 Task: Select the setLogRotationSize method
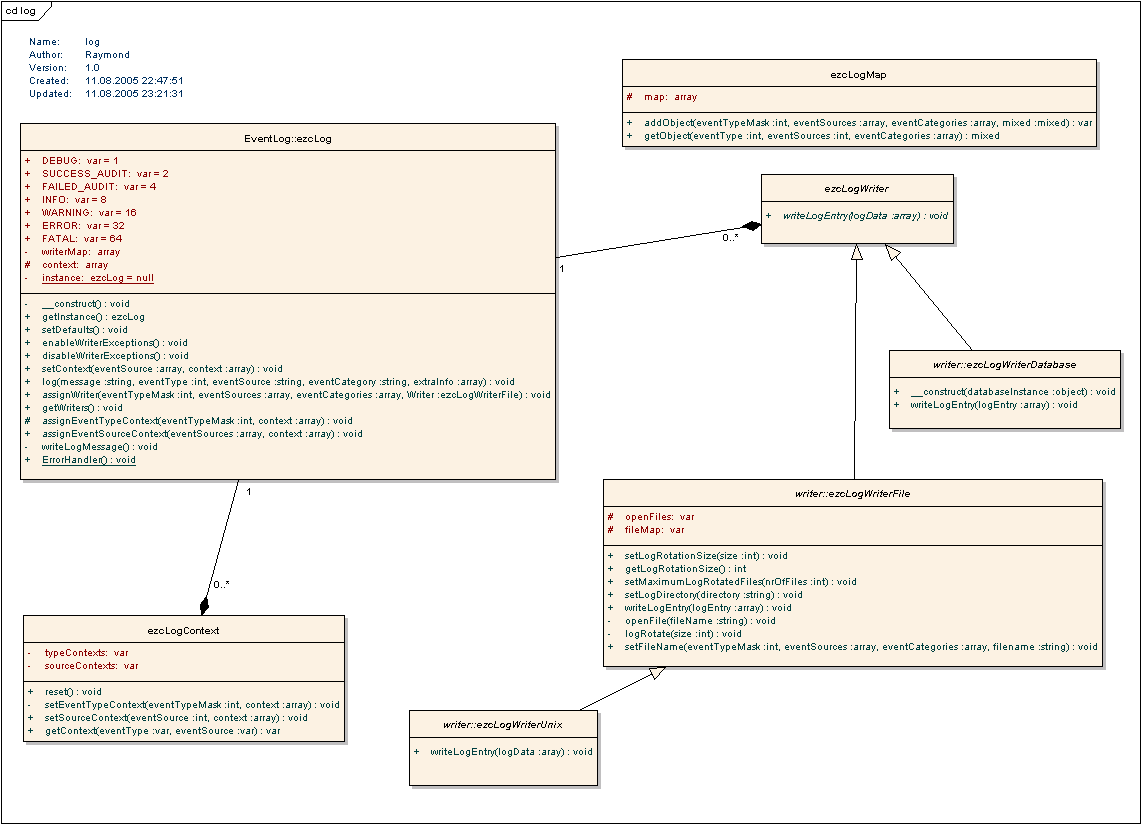coord(706,556)
